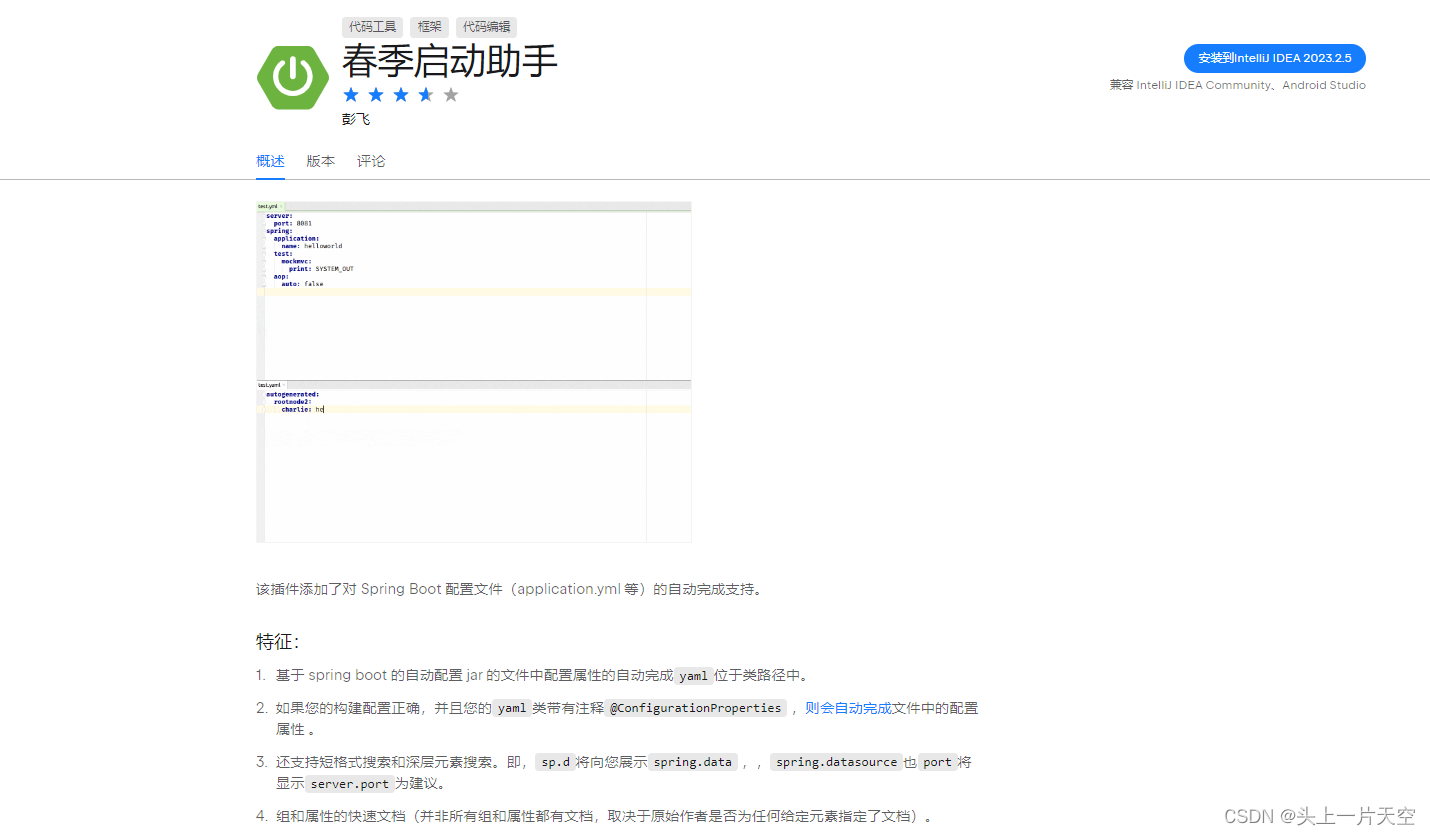The width and height of the screenshot is (1430, 835).
Task: Switch to the 版本 tab
Action: pyautogui.click(x=320, y=161)
